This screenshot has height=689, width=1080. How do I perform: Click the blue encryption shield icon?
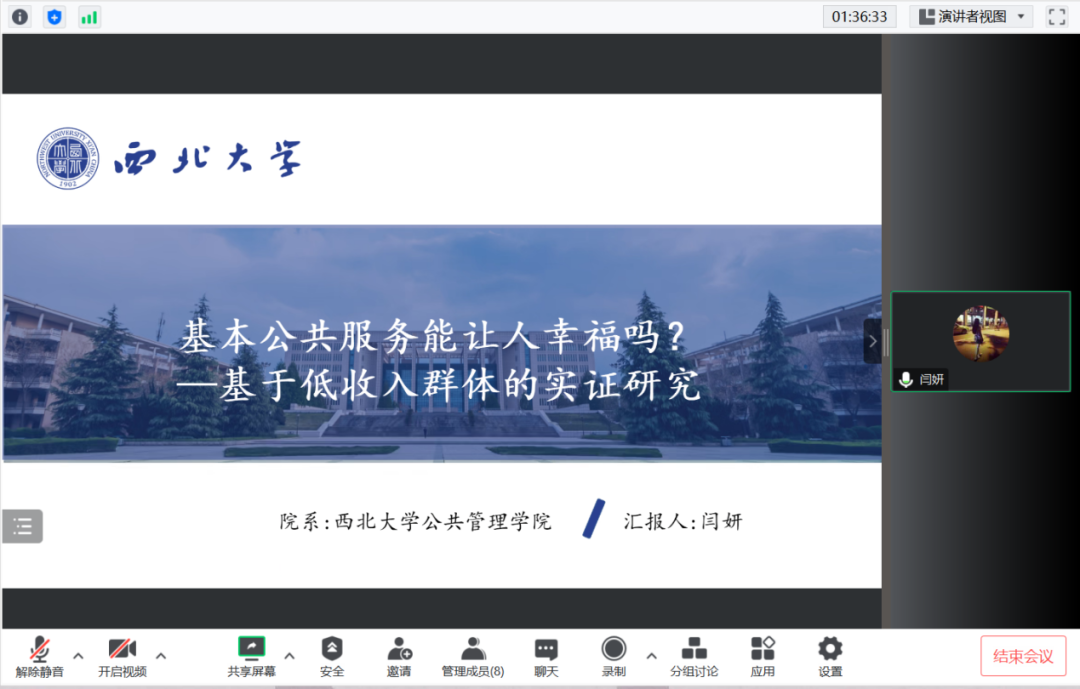coord(54,17)
